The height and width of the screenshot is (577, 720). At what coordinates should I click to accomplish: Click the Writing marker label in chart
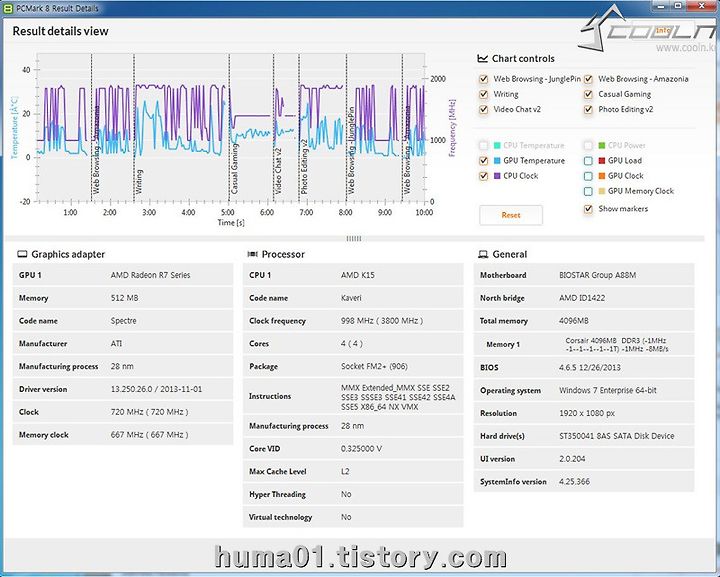tap(139, 181)
